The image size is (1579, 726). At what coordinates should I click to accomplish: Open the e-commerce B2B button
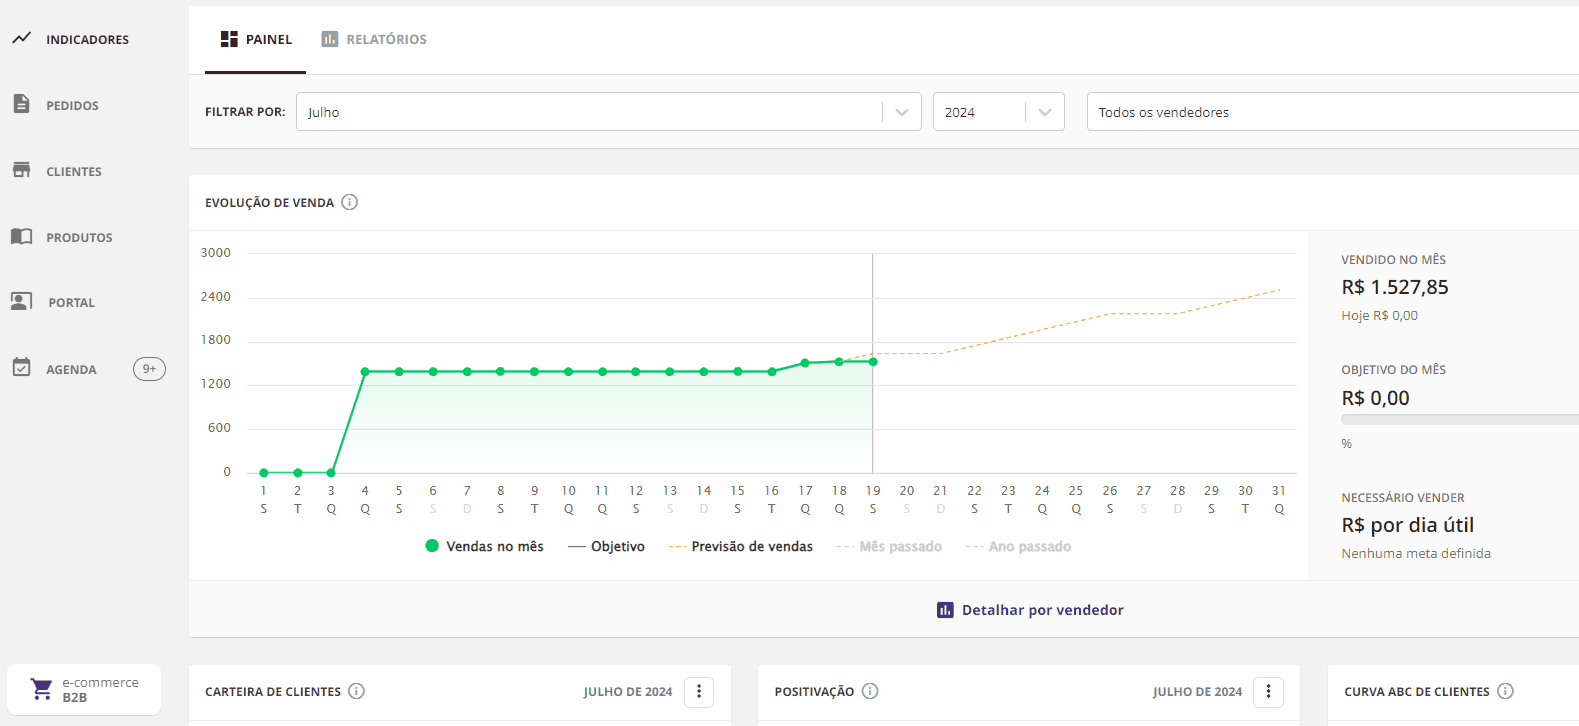[84, 690]
